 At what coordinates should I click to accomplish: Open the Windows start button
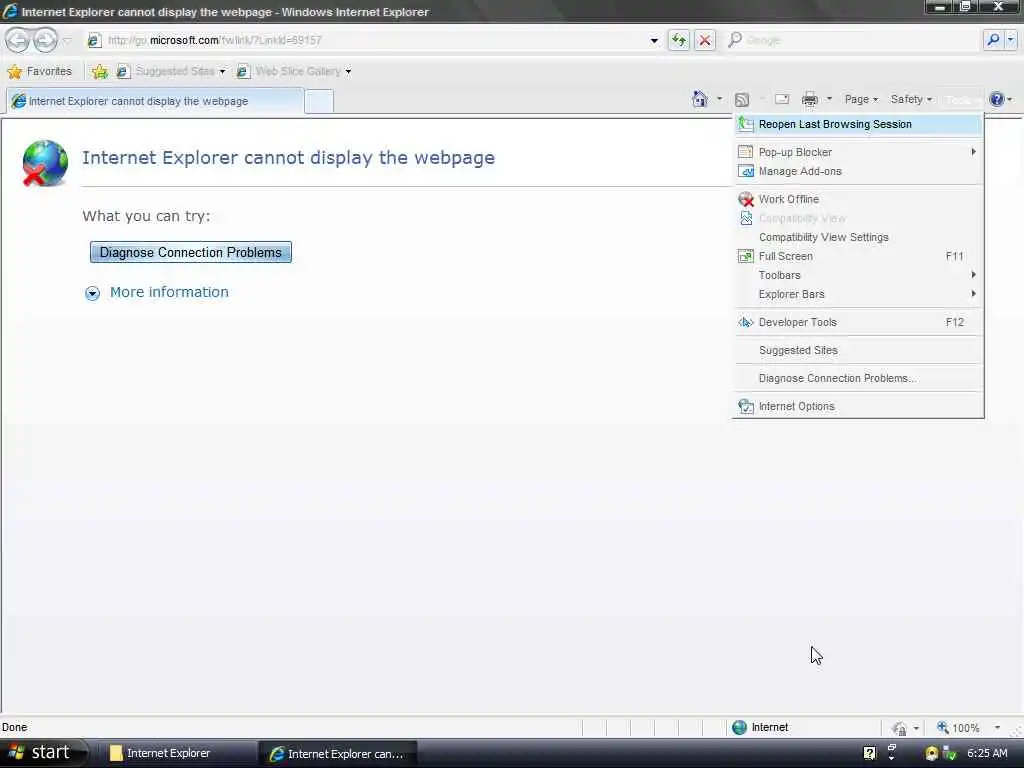[x=42, y=753]
